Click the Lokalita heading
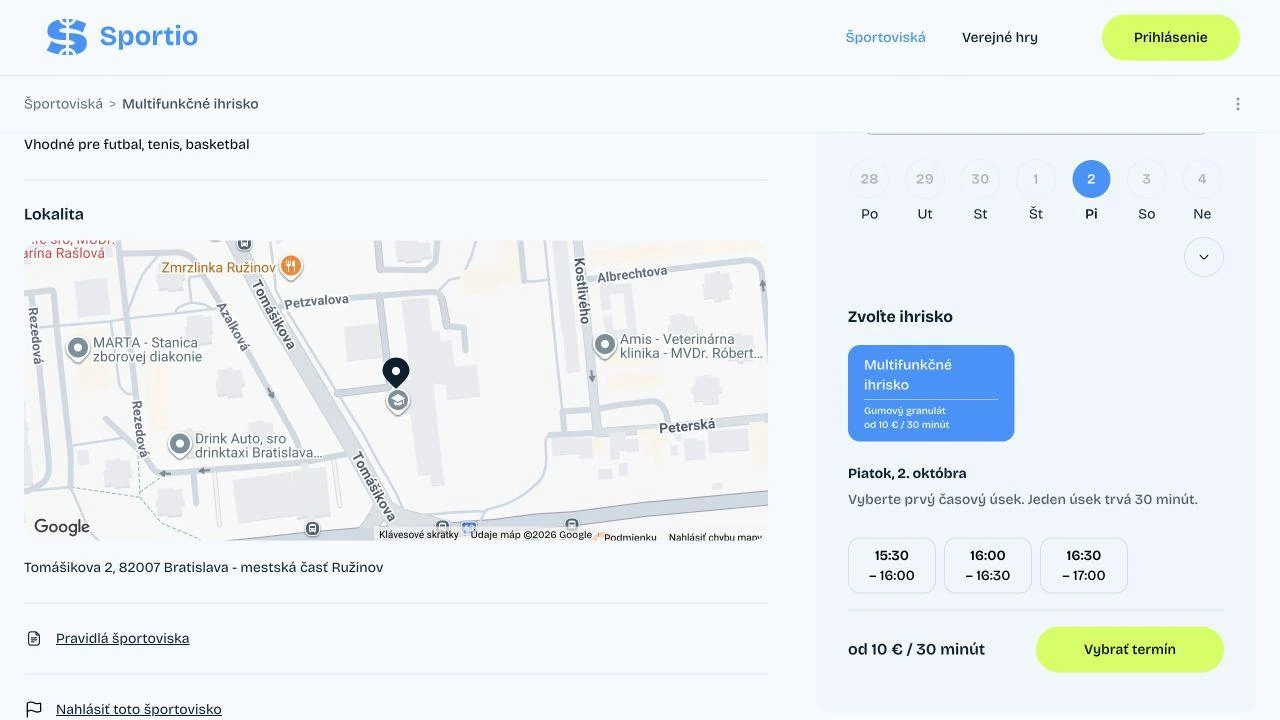This screenshot has width=1280, height=720. tap(54, 214)
